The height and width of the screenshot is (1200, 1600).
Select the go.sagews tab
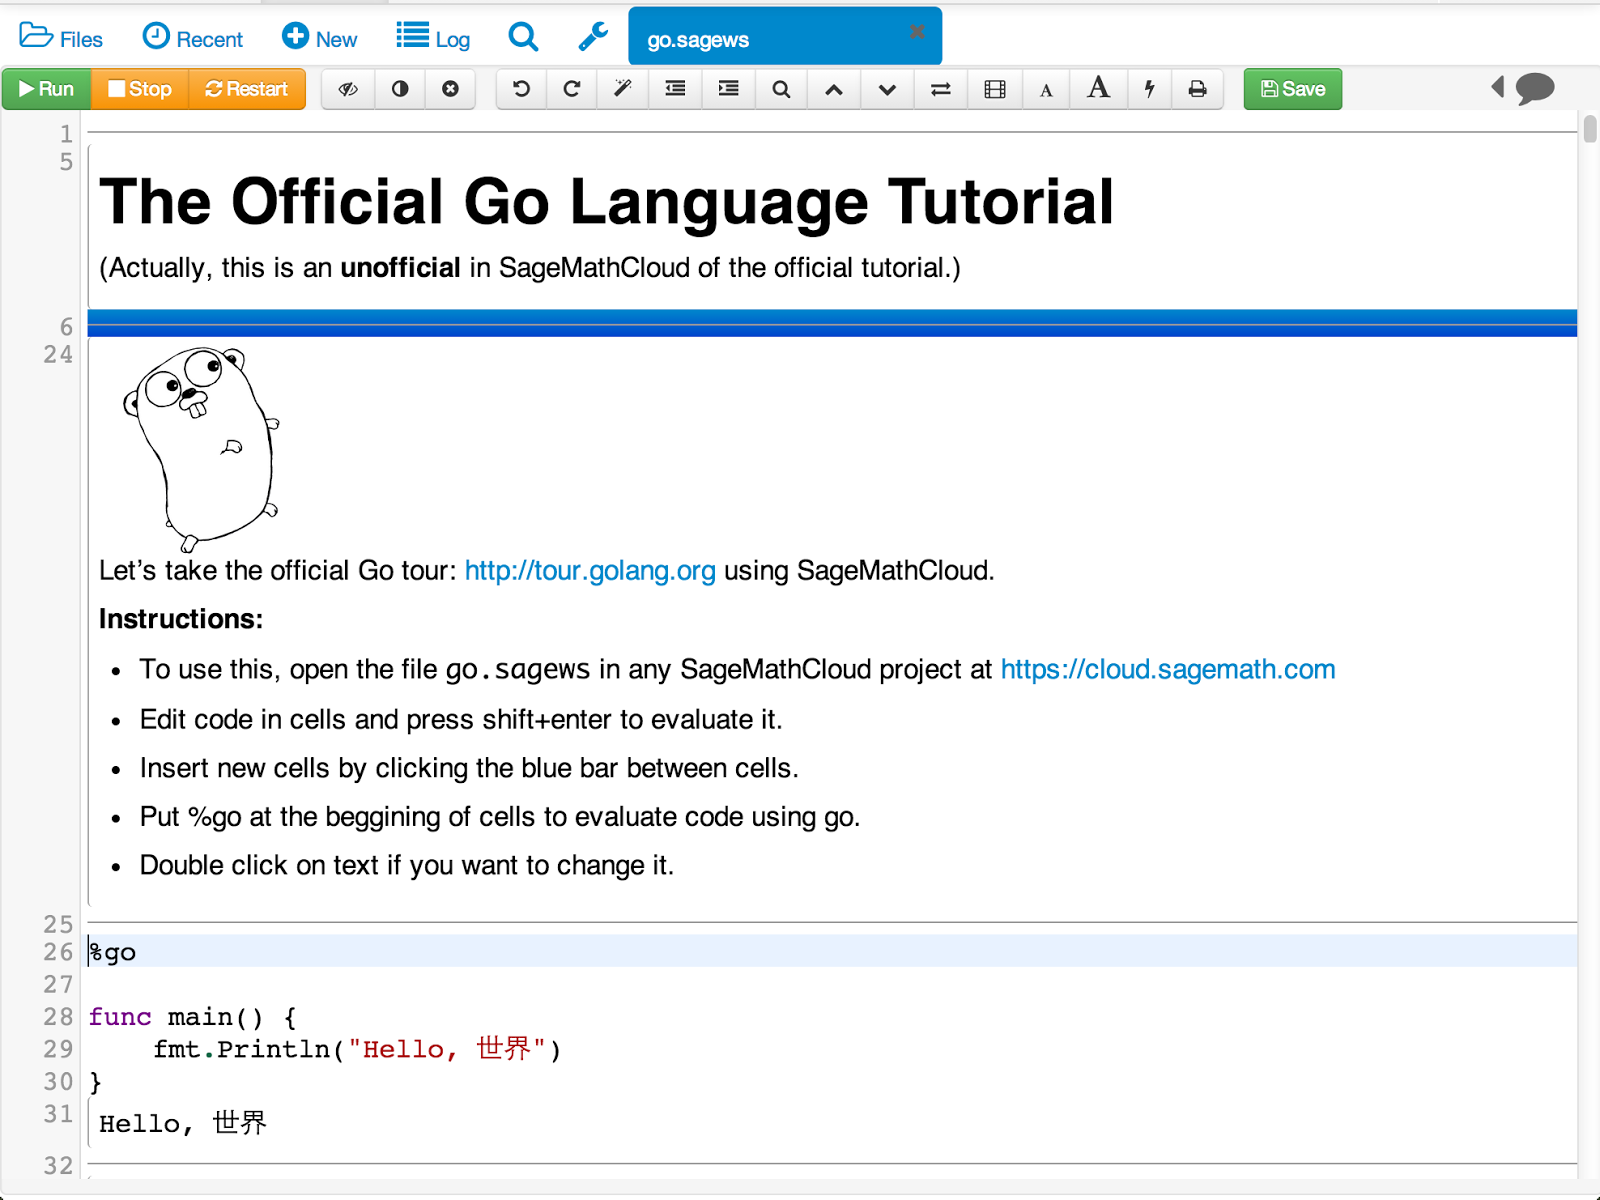(696, 38)
